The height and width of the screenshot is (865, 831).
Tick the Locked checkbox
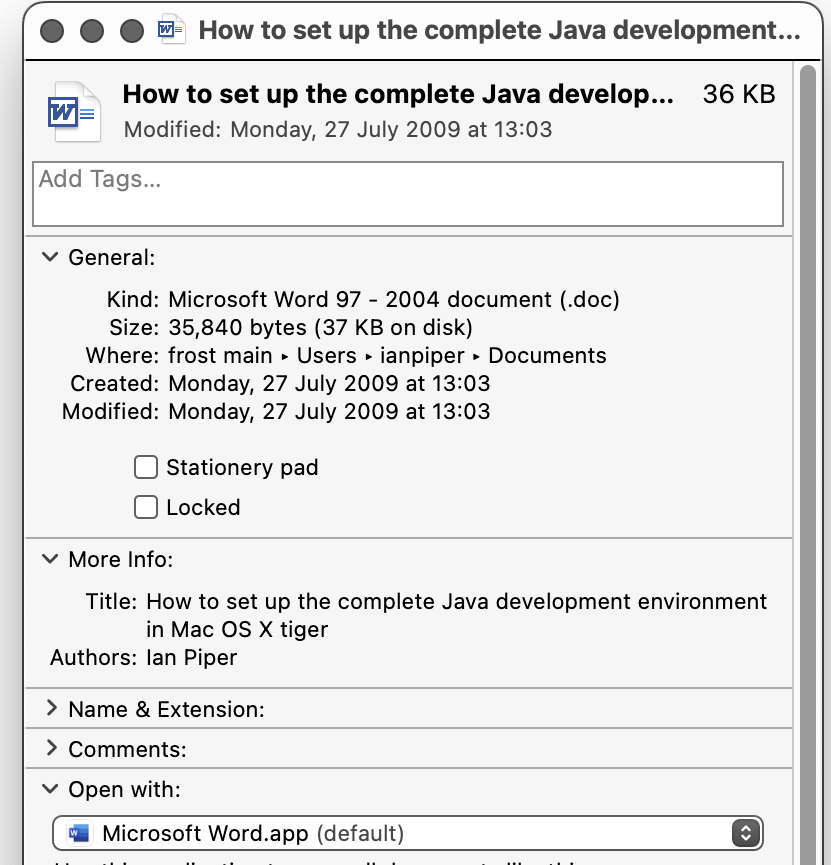[x=146, y=507]
